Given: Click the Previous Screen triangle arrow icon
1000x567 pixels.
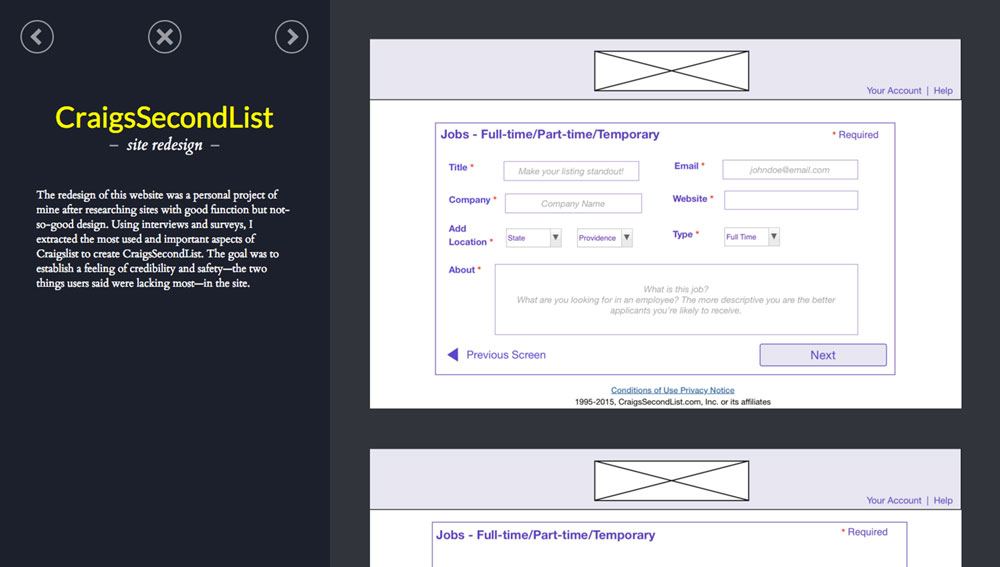Looking at the screenshot, I should coord(453,355).
